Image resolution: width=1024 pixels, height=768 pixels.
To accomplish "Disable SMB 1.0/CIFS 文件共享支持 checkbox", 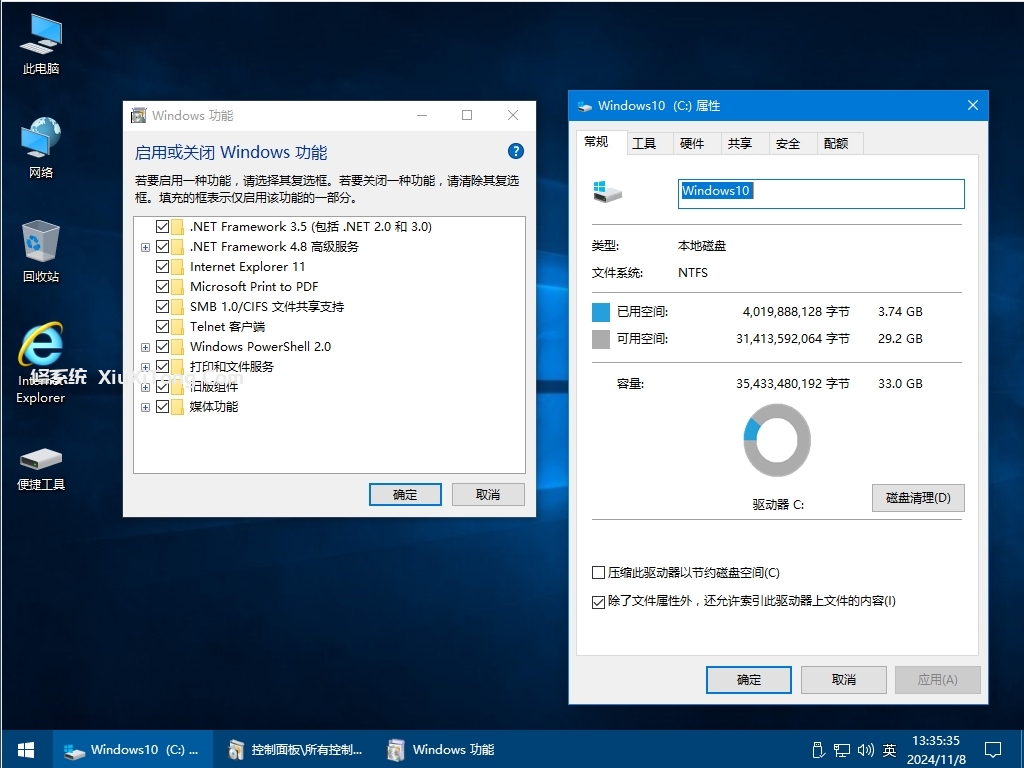I will pyautogui.click(x=163, y=306).
